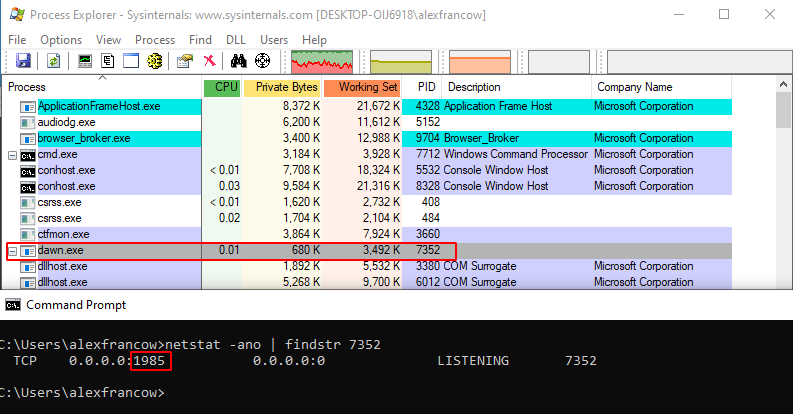Collapse the cmd.exe process tree

pyautogui.click(x=13, y=155)
